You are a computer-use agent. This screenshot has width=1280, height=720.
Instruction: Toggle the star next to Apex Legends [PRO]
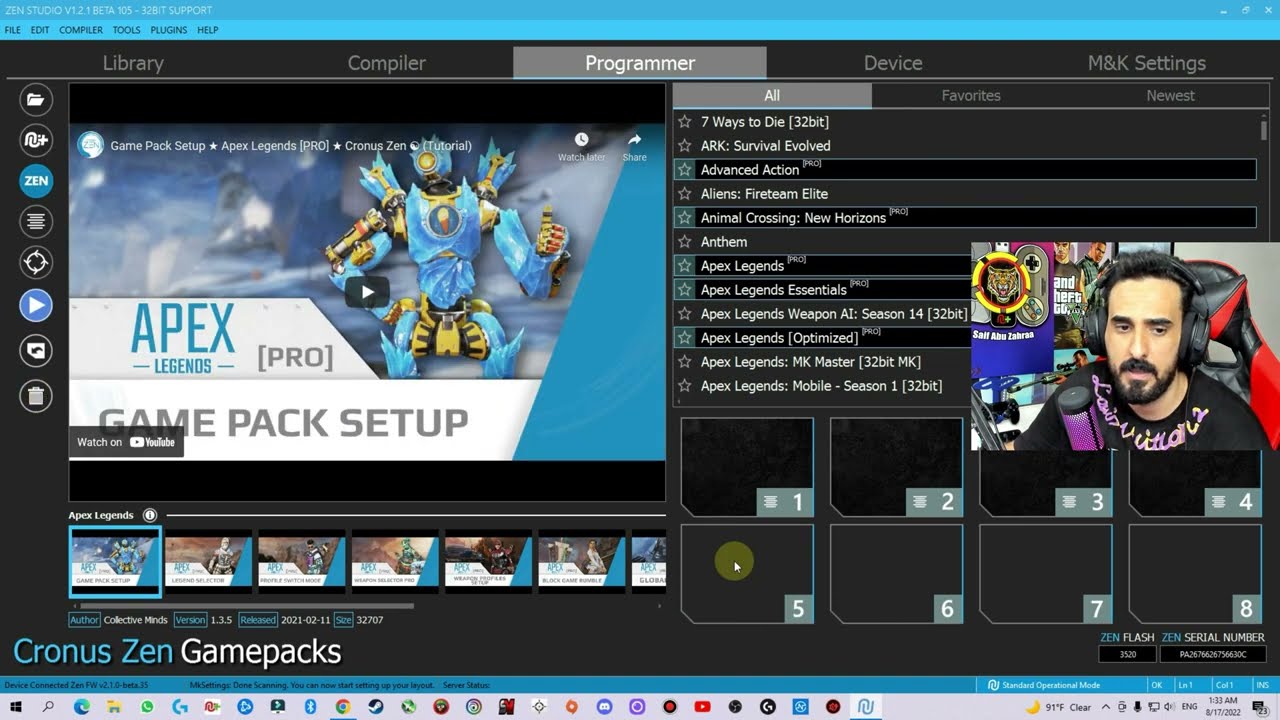[685, 266]
